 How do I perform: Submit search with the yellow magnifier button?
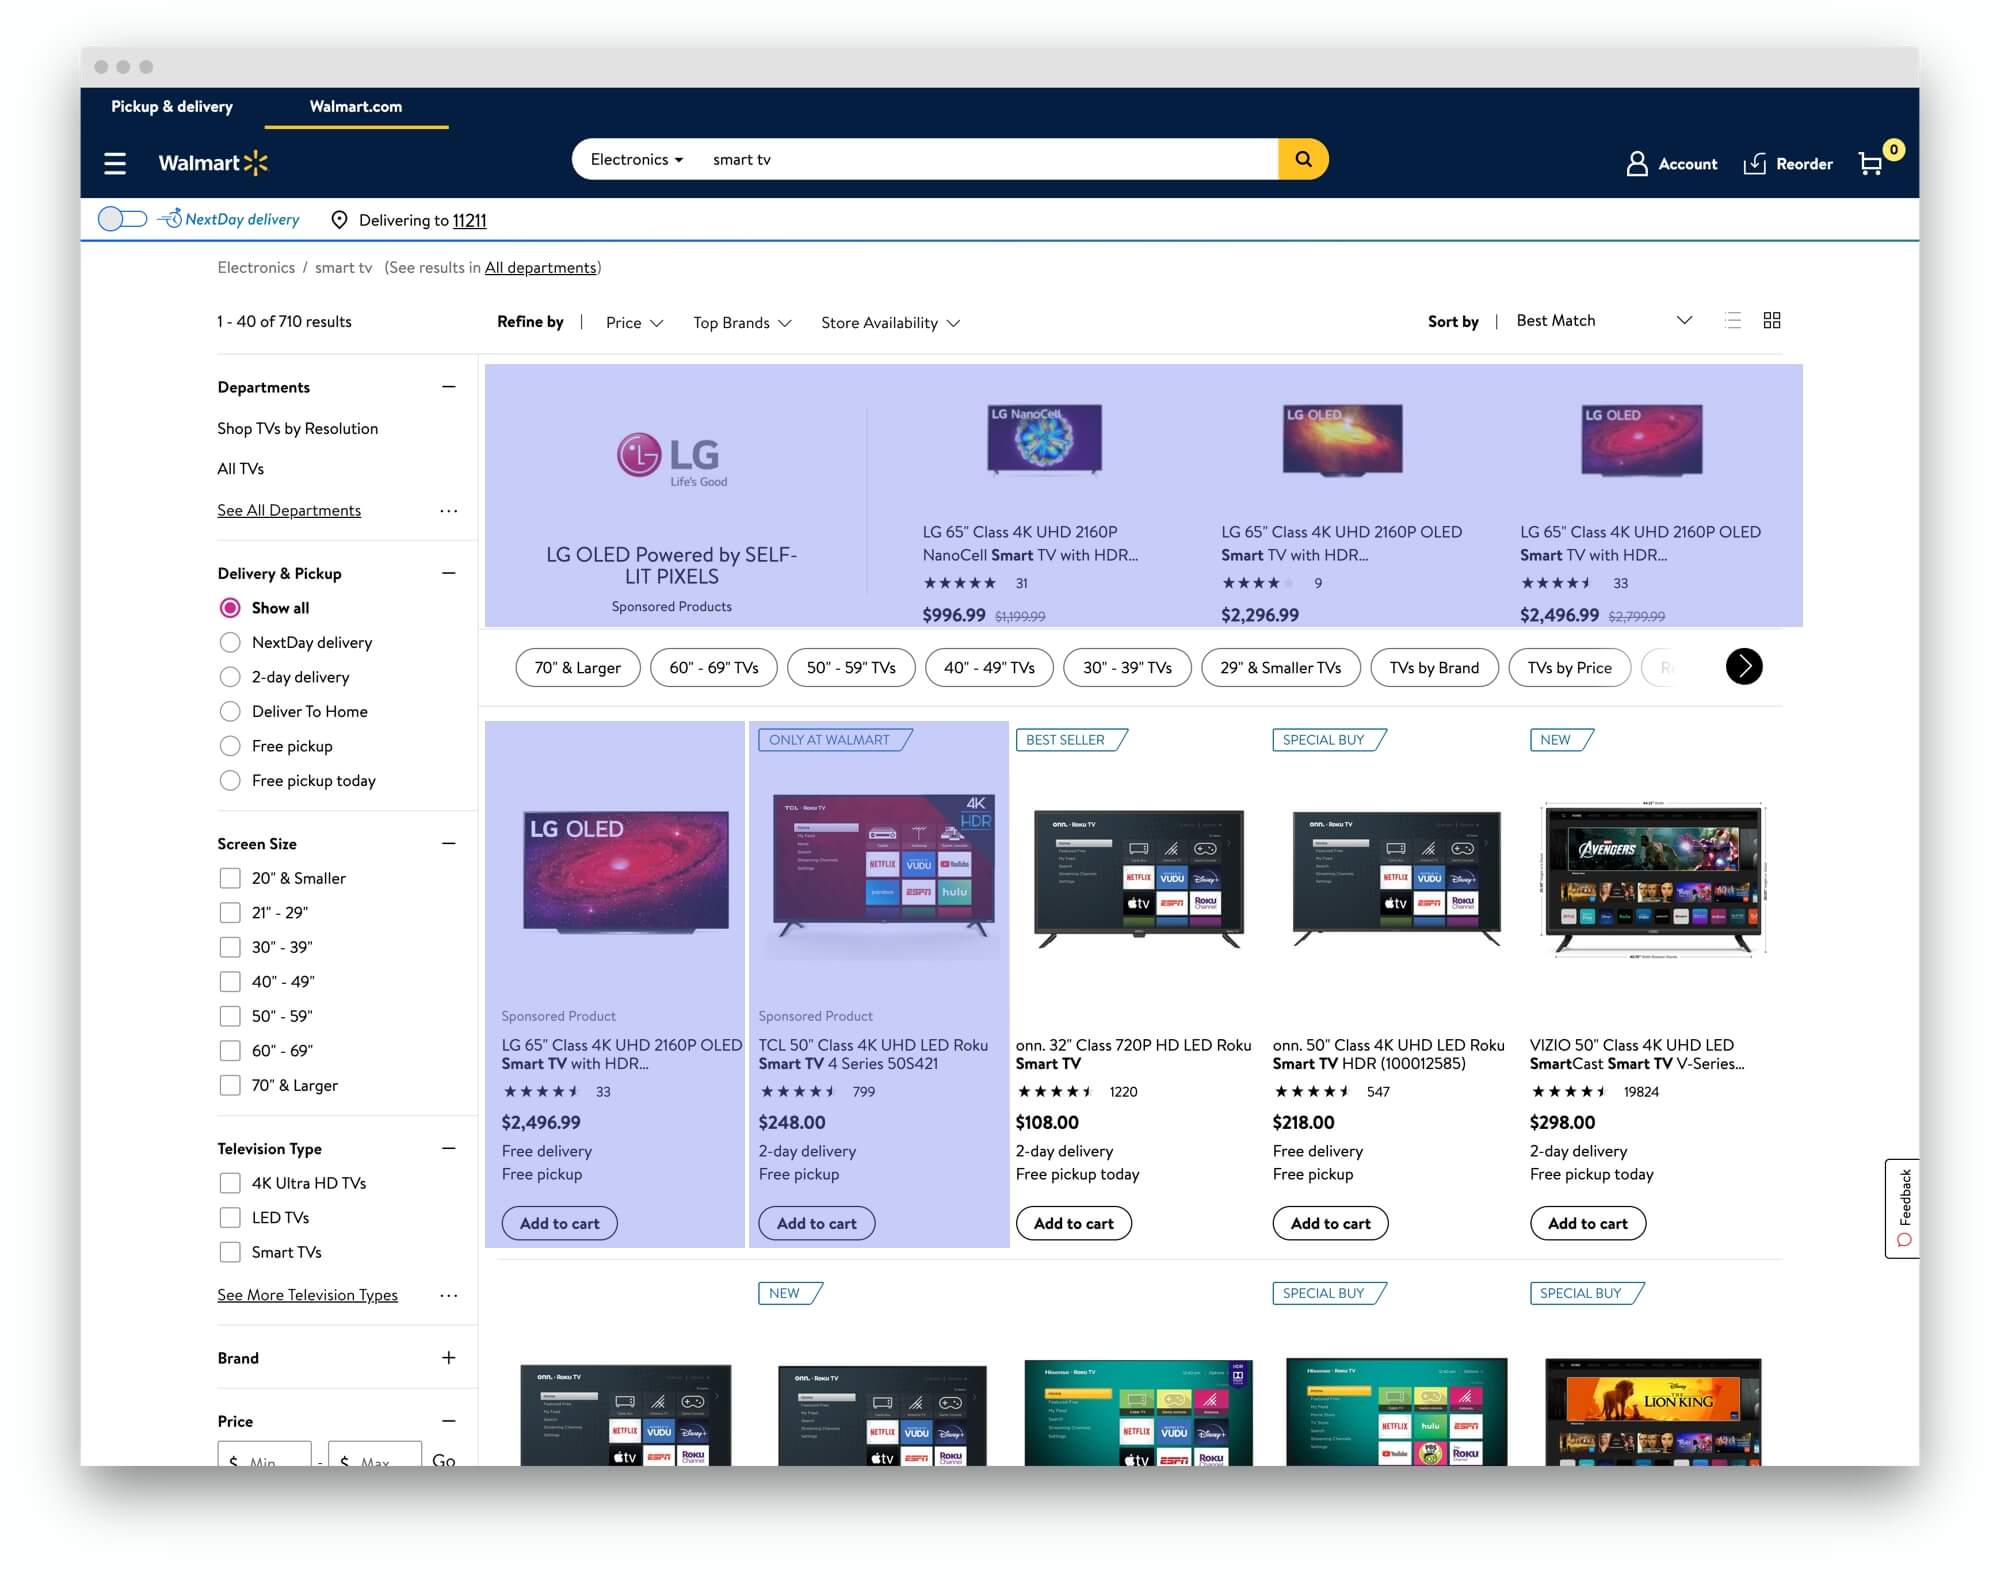1303,159
